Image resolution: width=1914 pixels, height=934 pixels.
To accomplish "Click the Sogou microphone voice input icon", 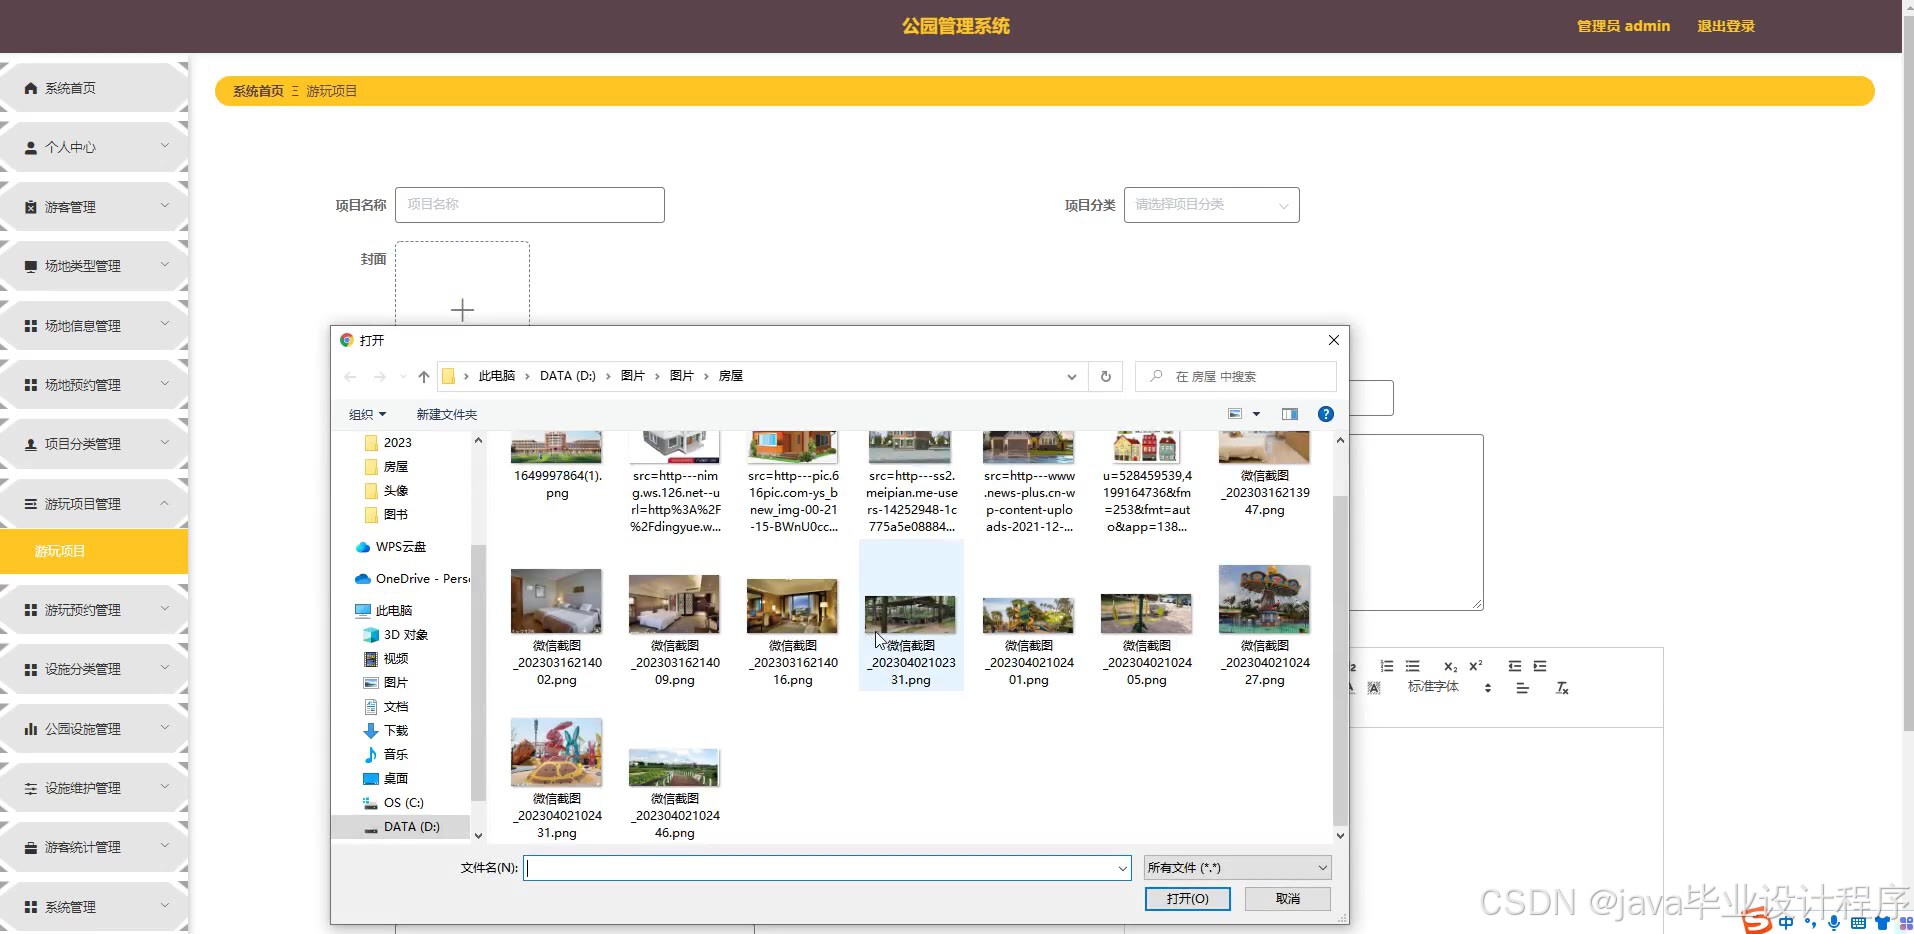I will pyautogui.click(x=1833, y=923).
